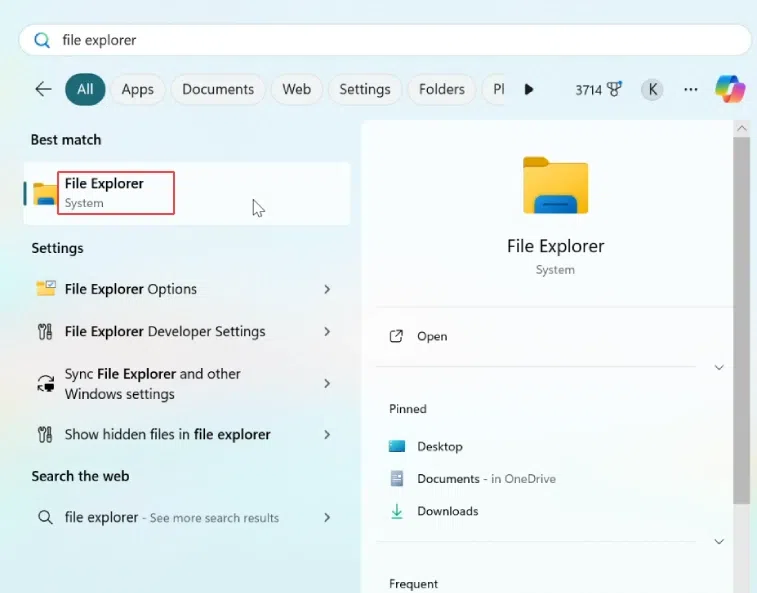The width and height of the screenshot is (757, 593).
Task: Click the File Explorer title in preview pane
Action: tap(555, 246)
